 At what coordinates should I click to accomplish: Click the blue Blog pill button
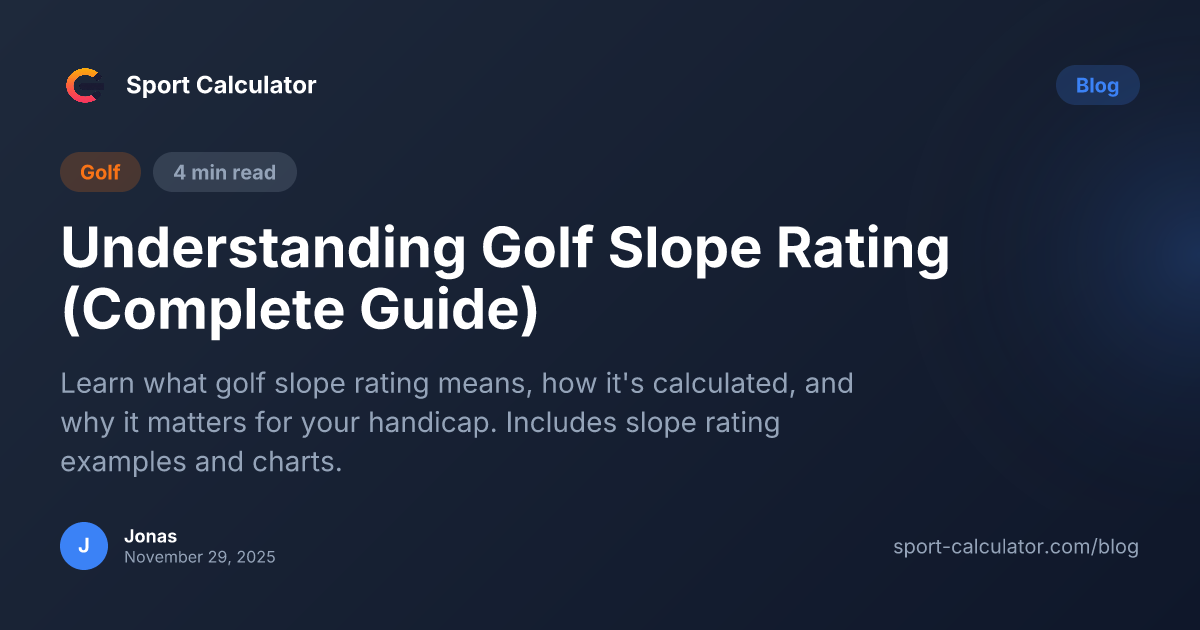(1097, 85)
